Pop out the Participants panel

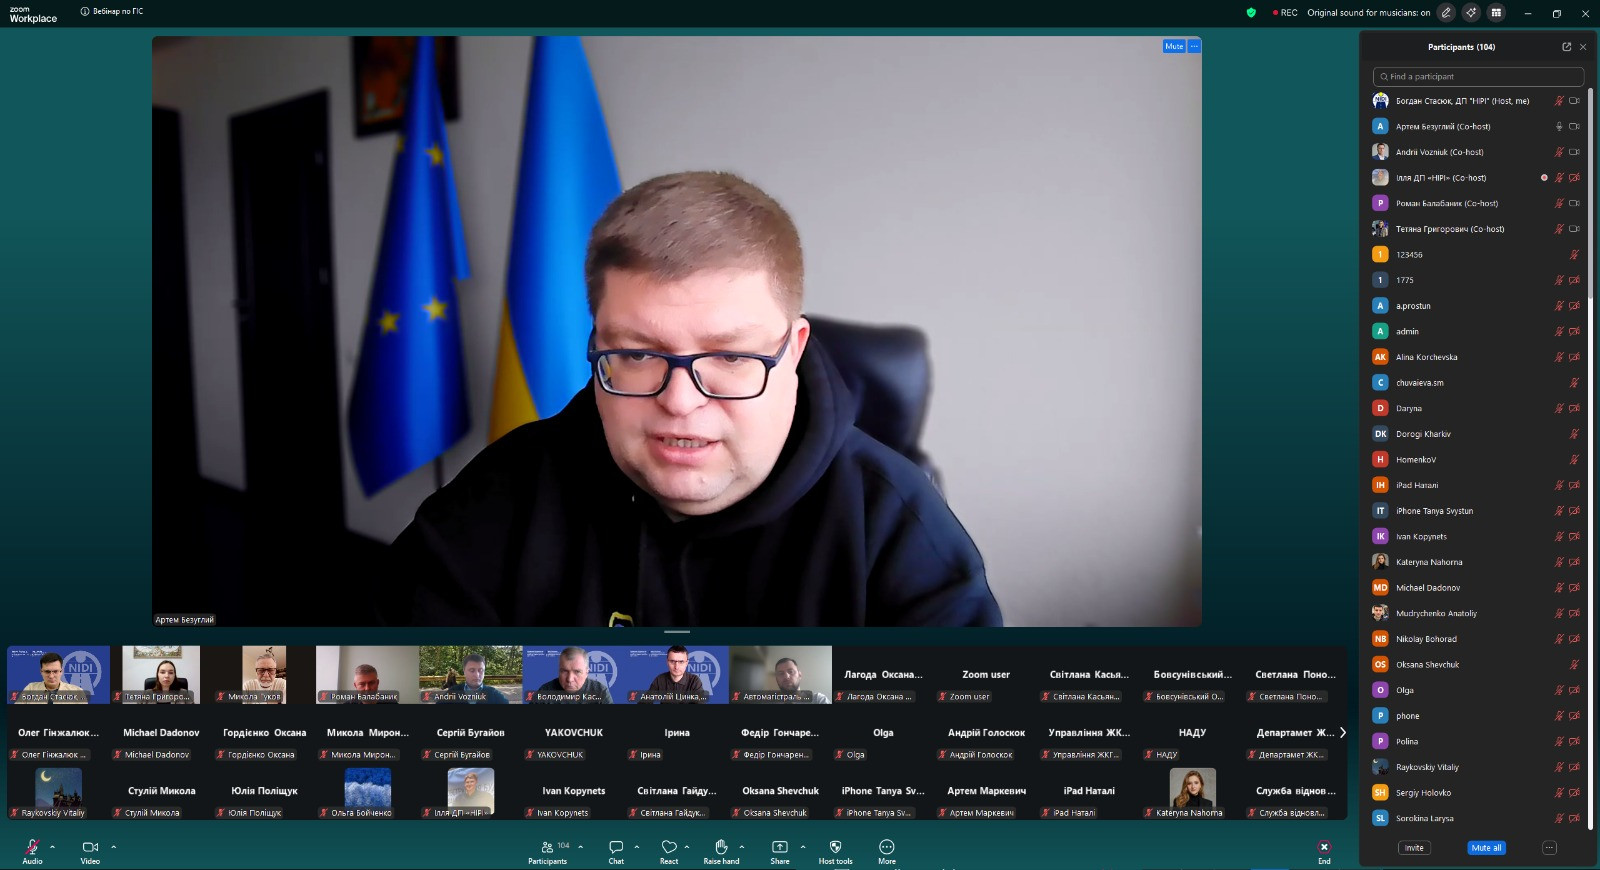point(1566,47)
